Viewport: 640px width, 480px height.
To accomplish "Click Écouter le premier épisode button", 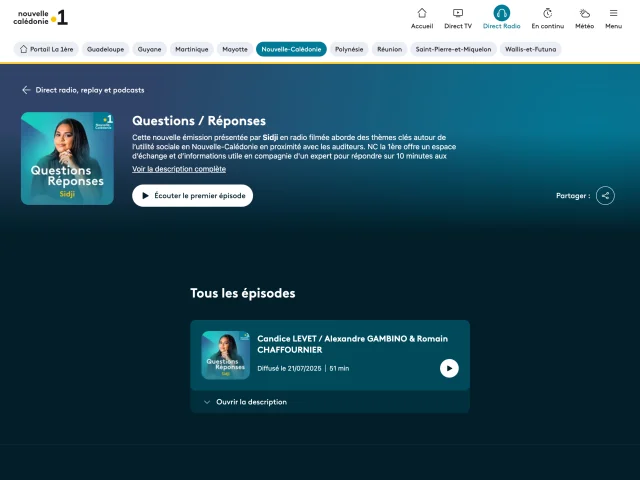I will (192, 196).
